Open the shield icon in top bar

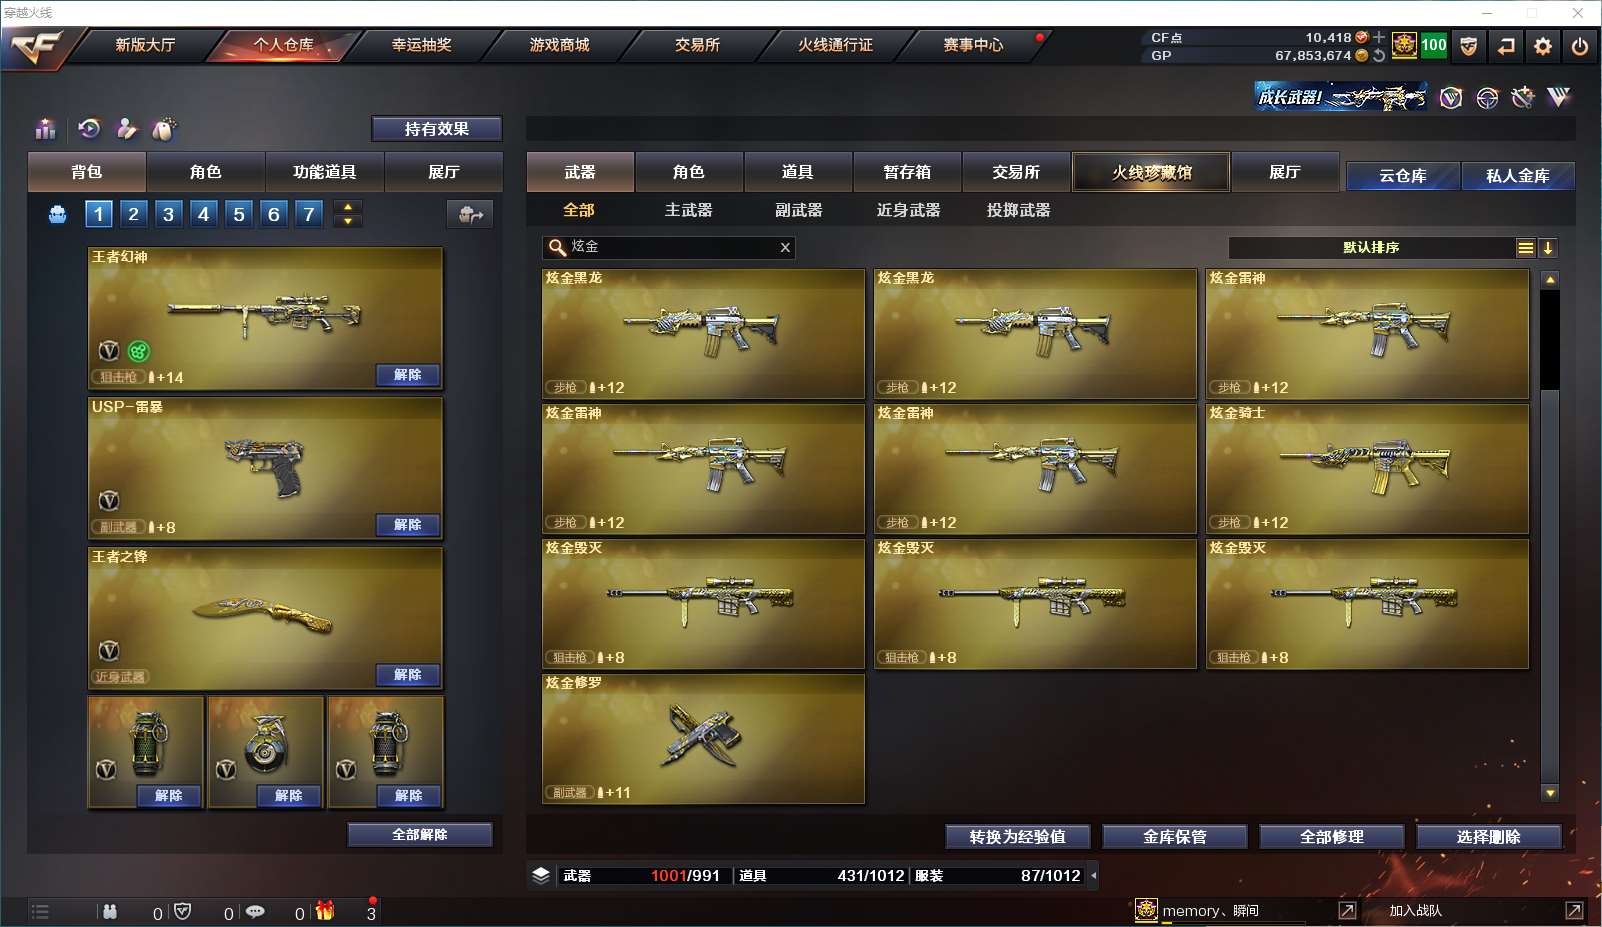pyautogui.click(x=1469, y=46)
